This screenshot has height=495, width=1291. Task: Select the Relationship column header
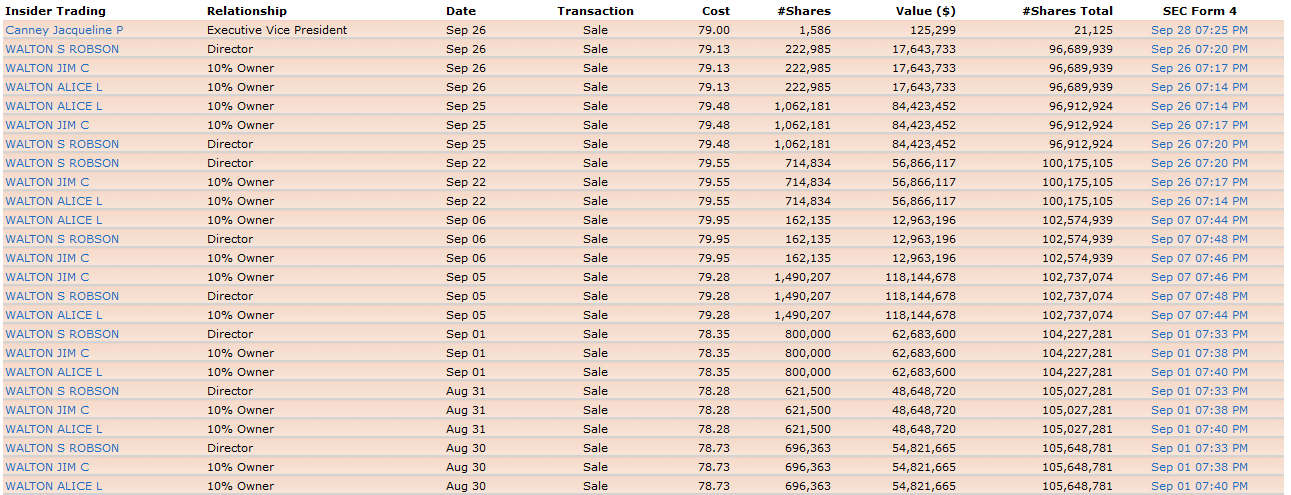pyautogui.click(x=247, y=11)
